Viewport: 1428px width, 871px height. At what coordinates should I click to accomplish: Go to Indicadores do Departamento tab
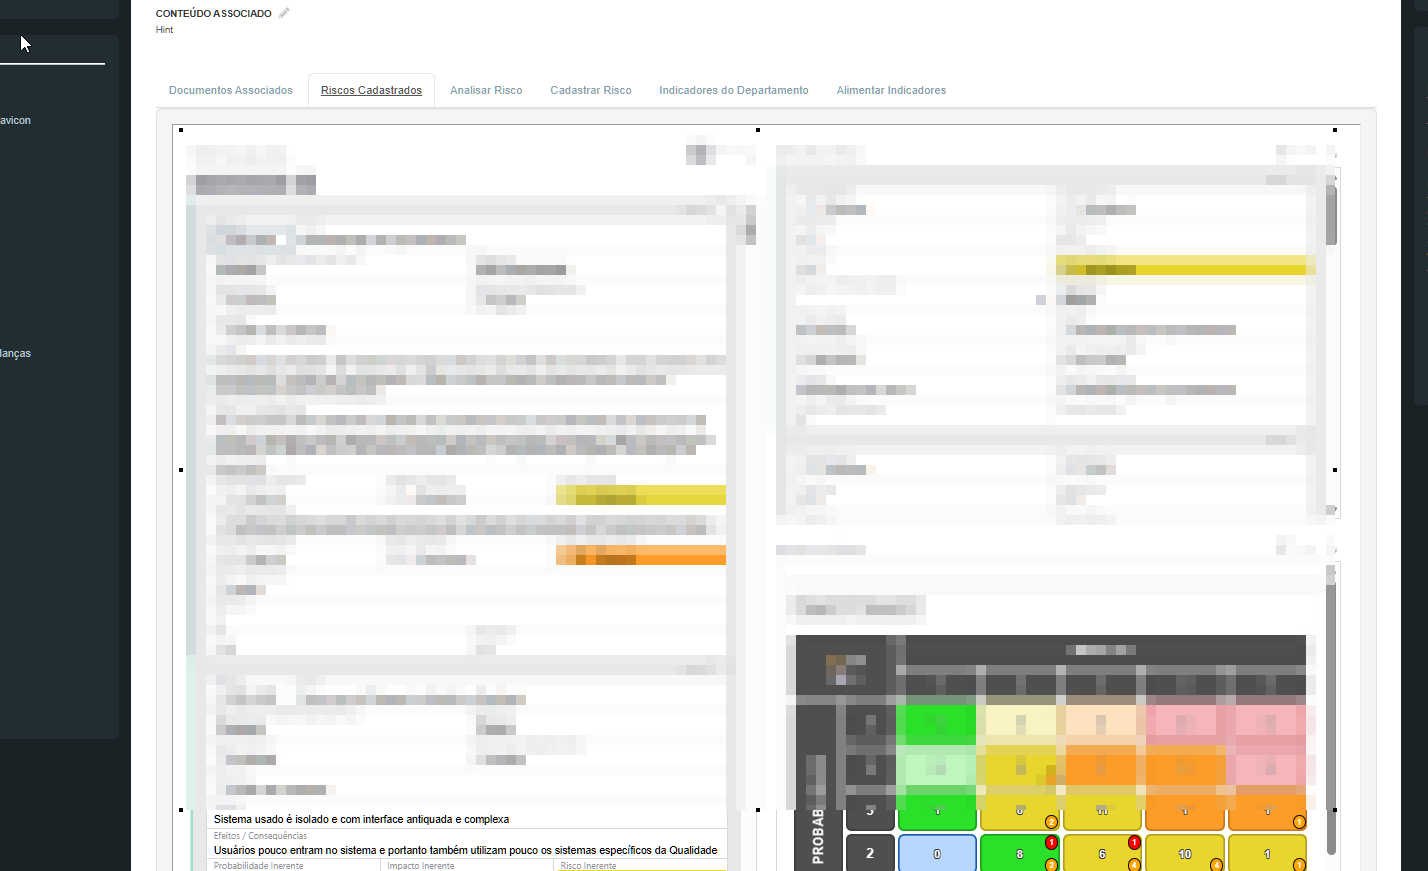tap(733, 90)
